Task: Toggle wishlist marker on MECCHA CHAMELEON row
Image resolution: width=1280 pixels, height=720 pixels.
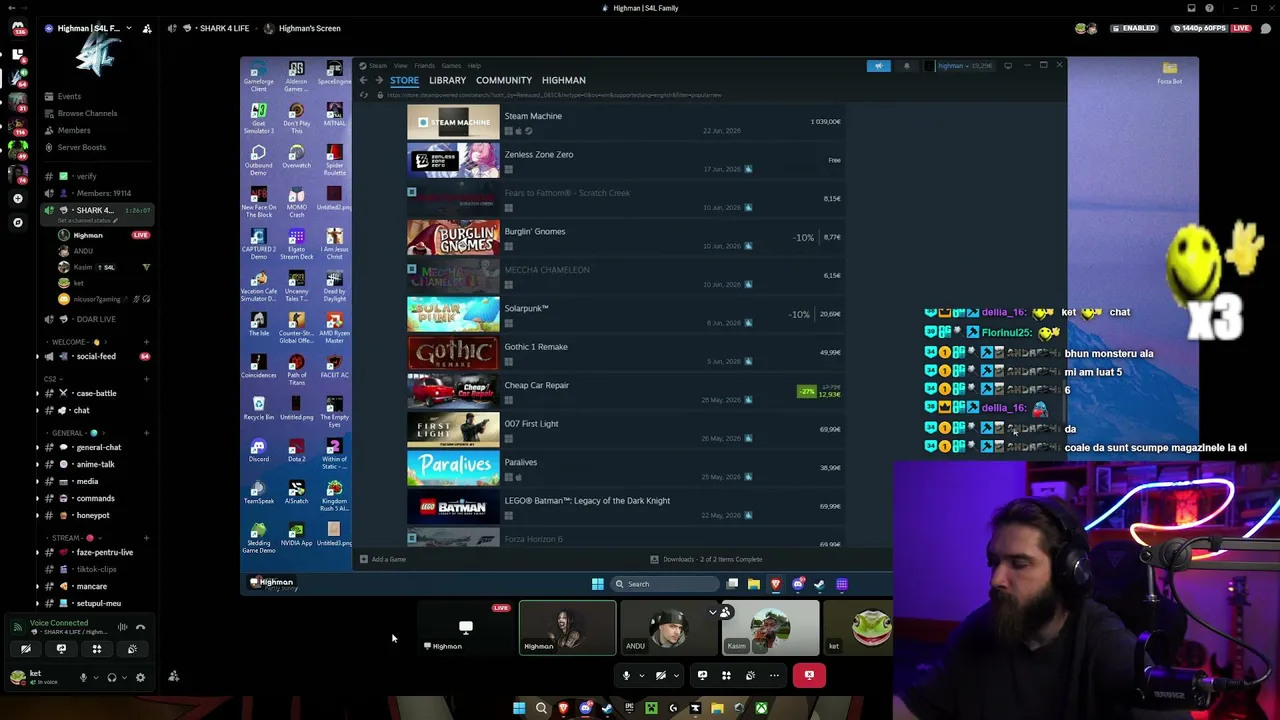Action: pos(411,269)
